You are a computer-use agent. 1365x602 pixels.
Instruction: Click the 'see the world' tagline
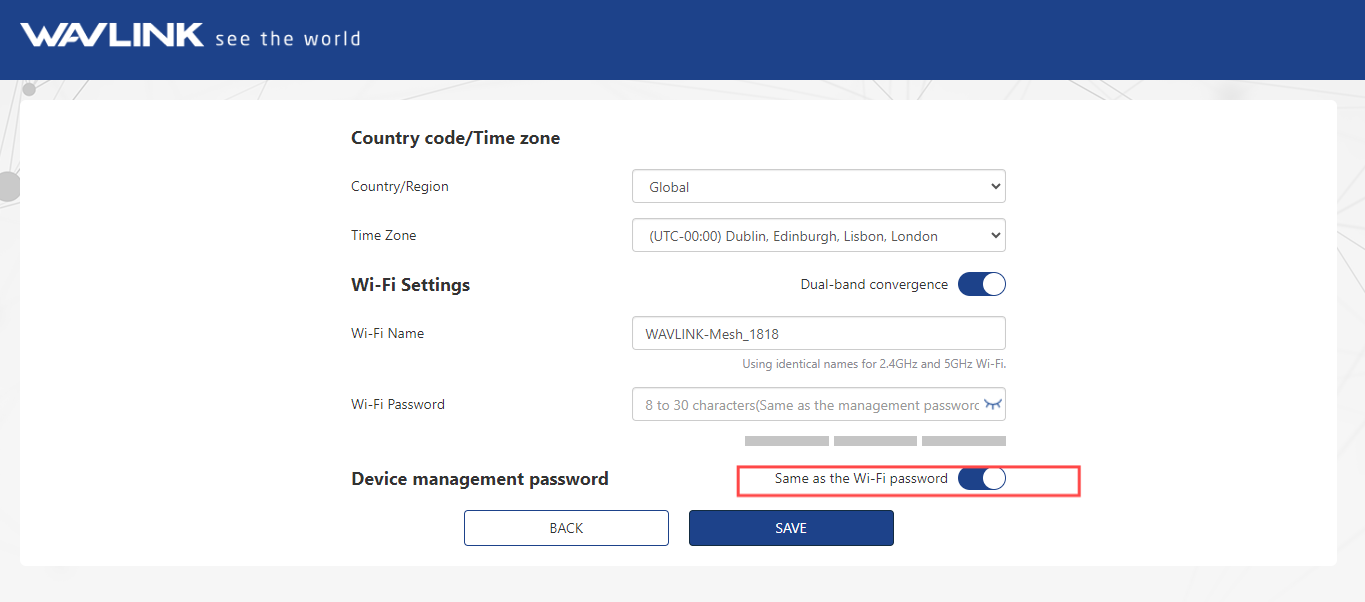click(x=288, y=39)
